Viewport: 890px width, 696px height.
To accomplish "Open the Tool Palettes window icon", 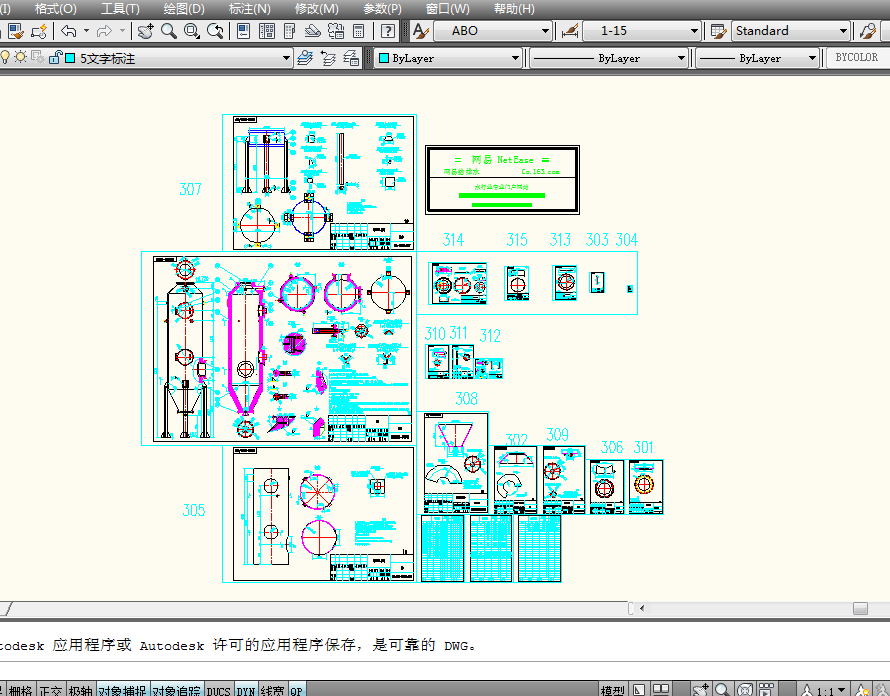I will tap(289, 31).
